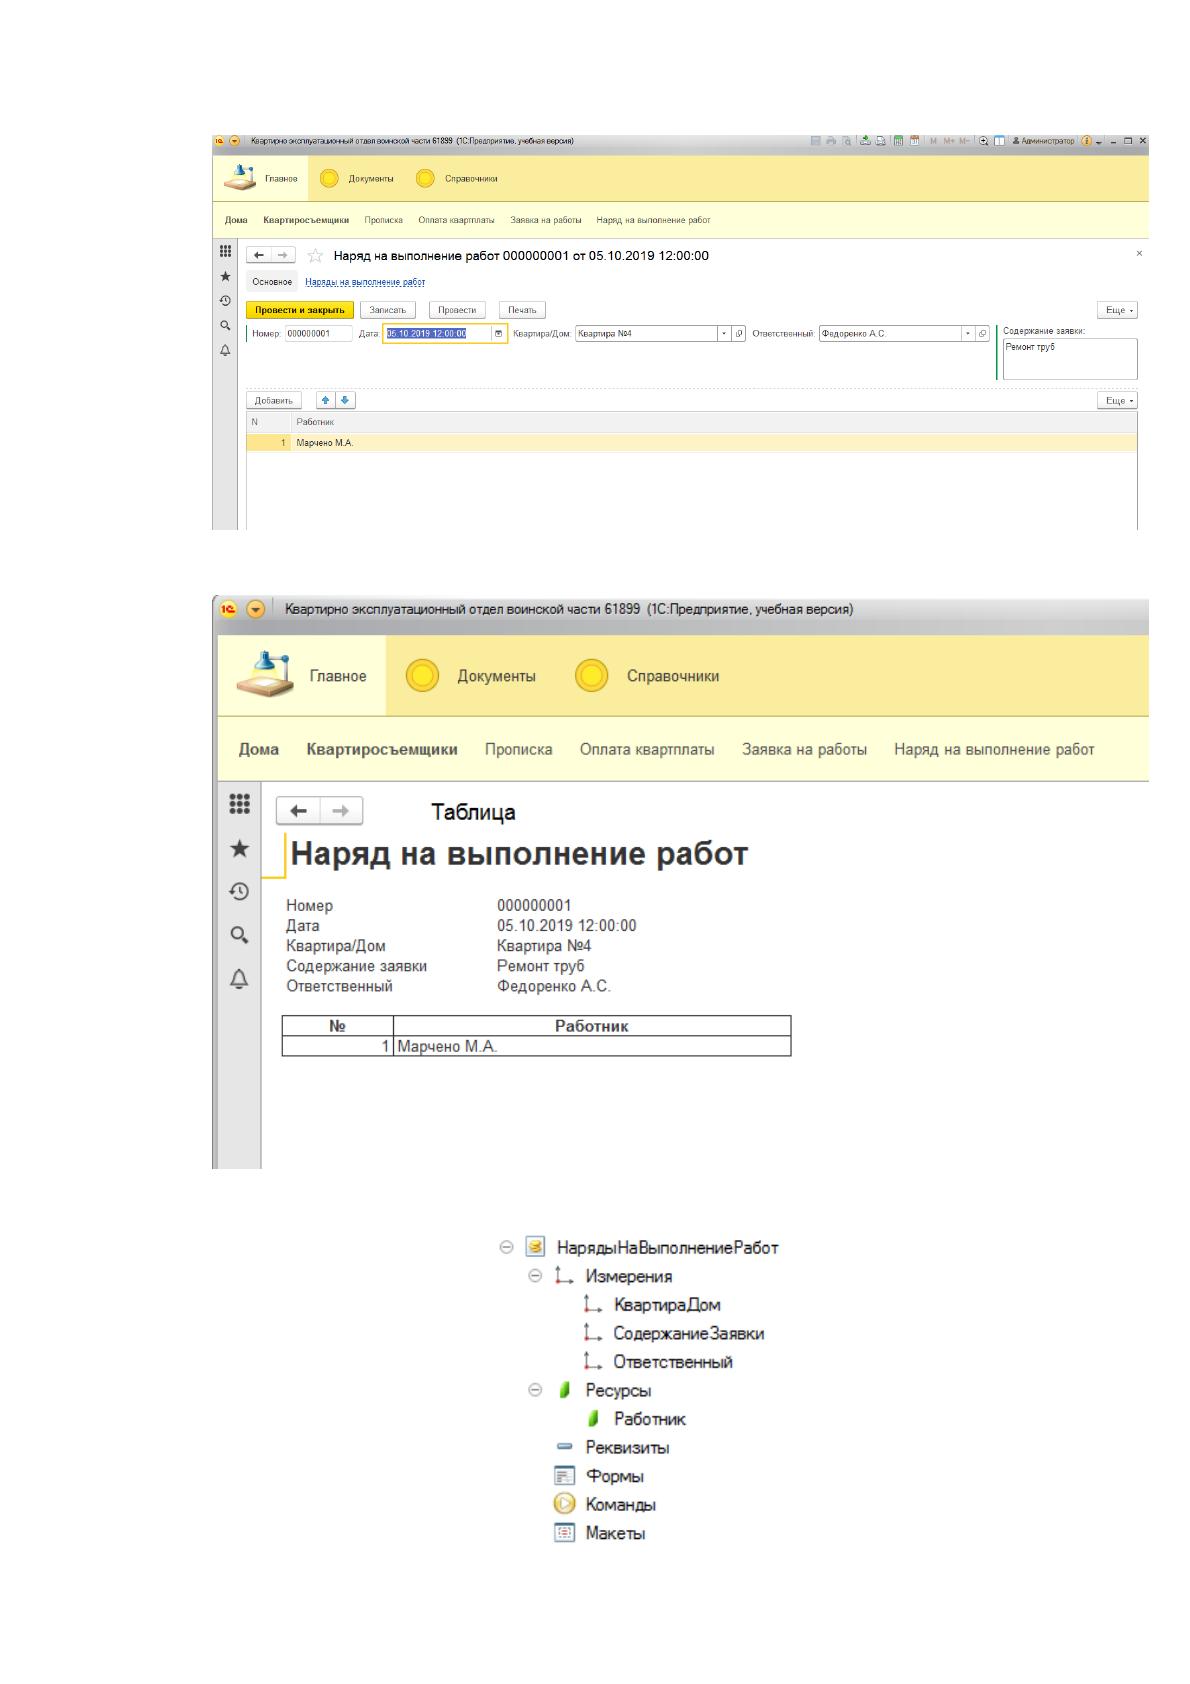The height and width of the screenshot is (1684, 1190).
Task: Mark document as favorite with star outline icon
Action: [315, 256]
